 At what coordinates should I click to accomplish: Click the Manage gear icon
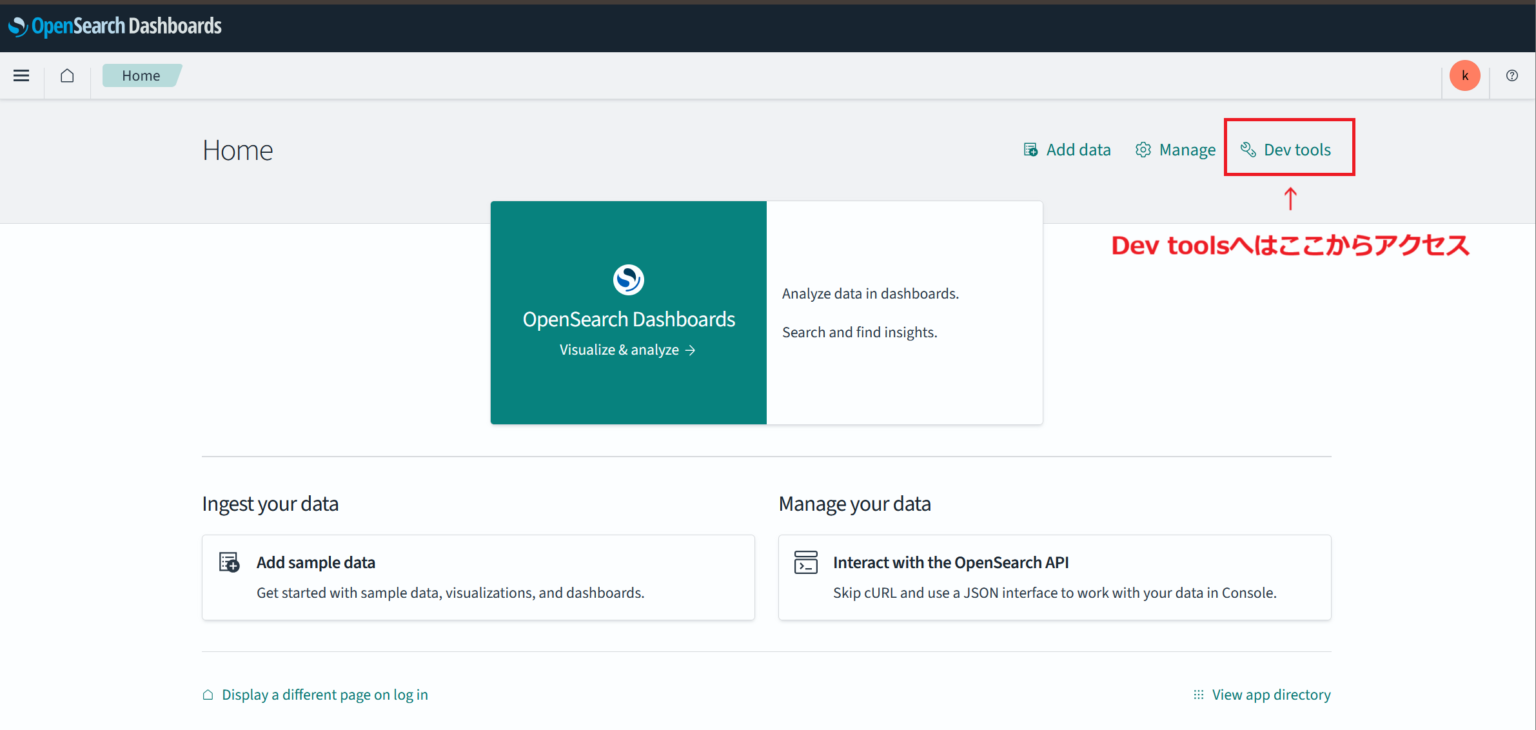(x=1143, y=148)
